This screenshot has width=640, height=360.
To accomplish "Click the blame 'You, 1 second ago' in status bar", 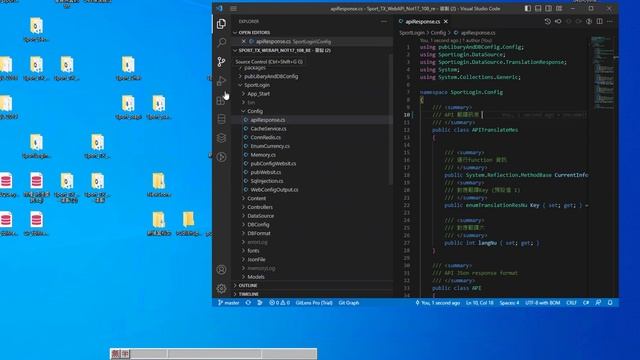I will 438,303.
